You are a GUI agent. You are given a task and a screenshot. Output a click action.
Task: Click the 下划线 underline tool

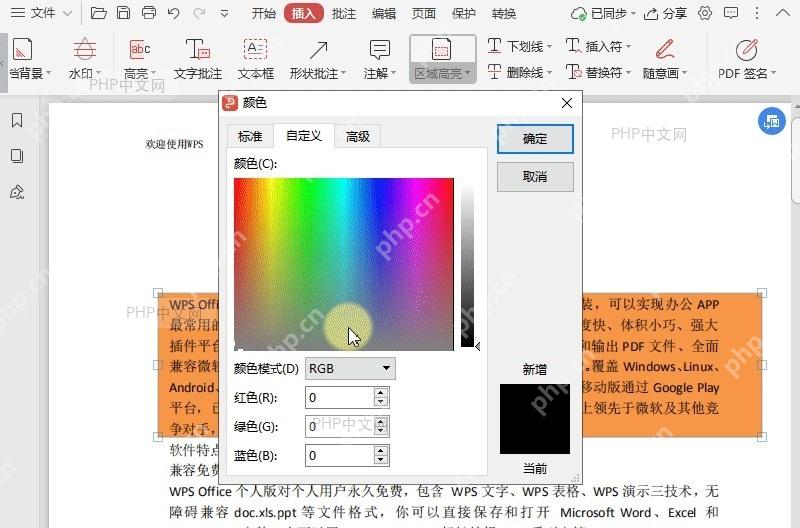tap(519, 46)
